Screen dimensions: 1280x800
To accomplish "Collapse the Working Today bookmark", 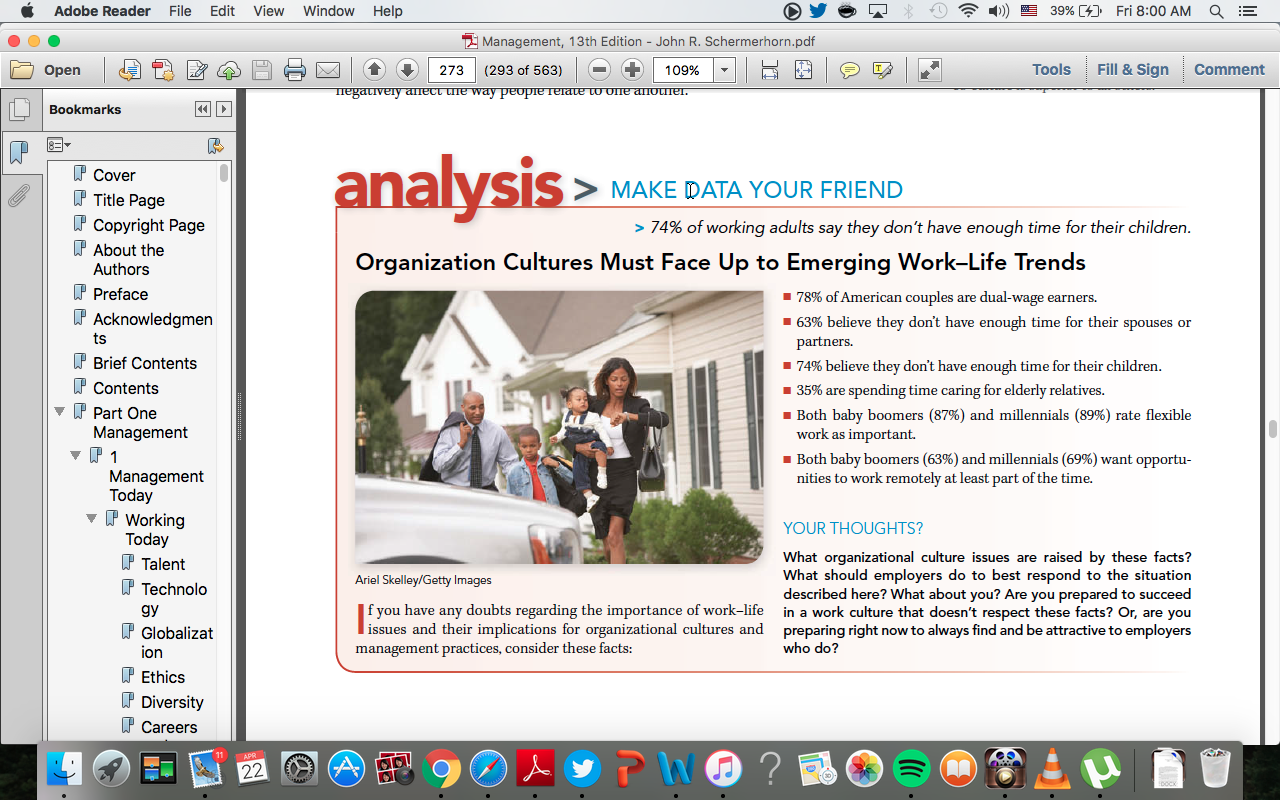I will [x=92, y=519].
